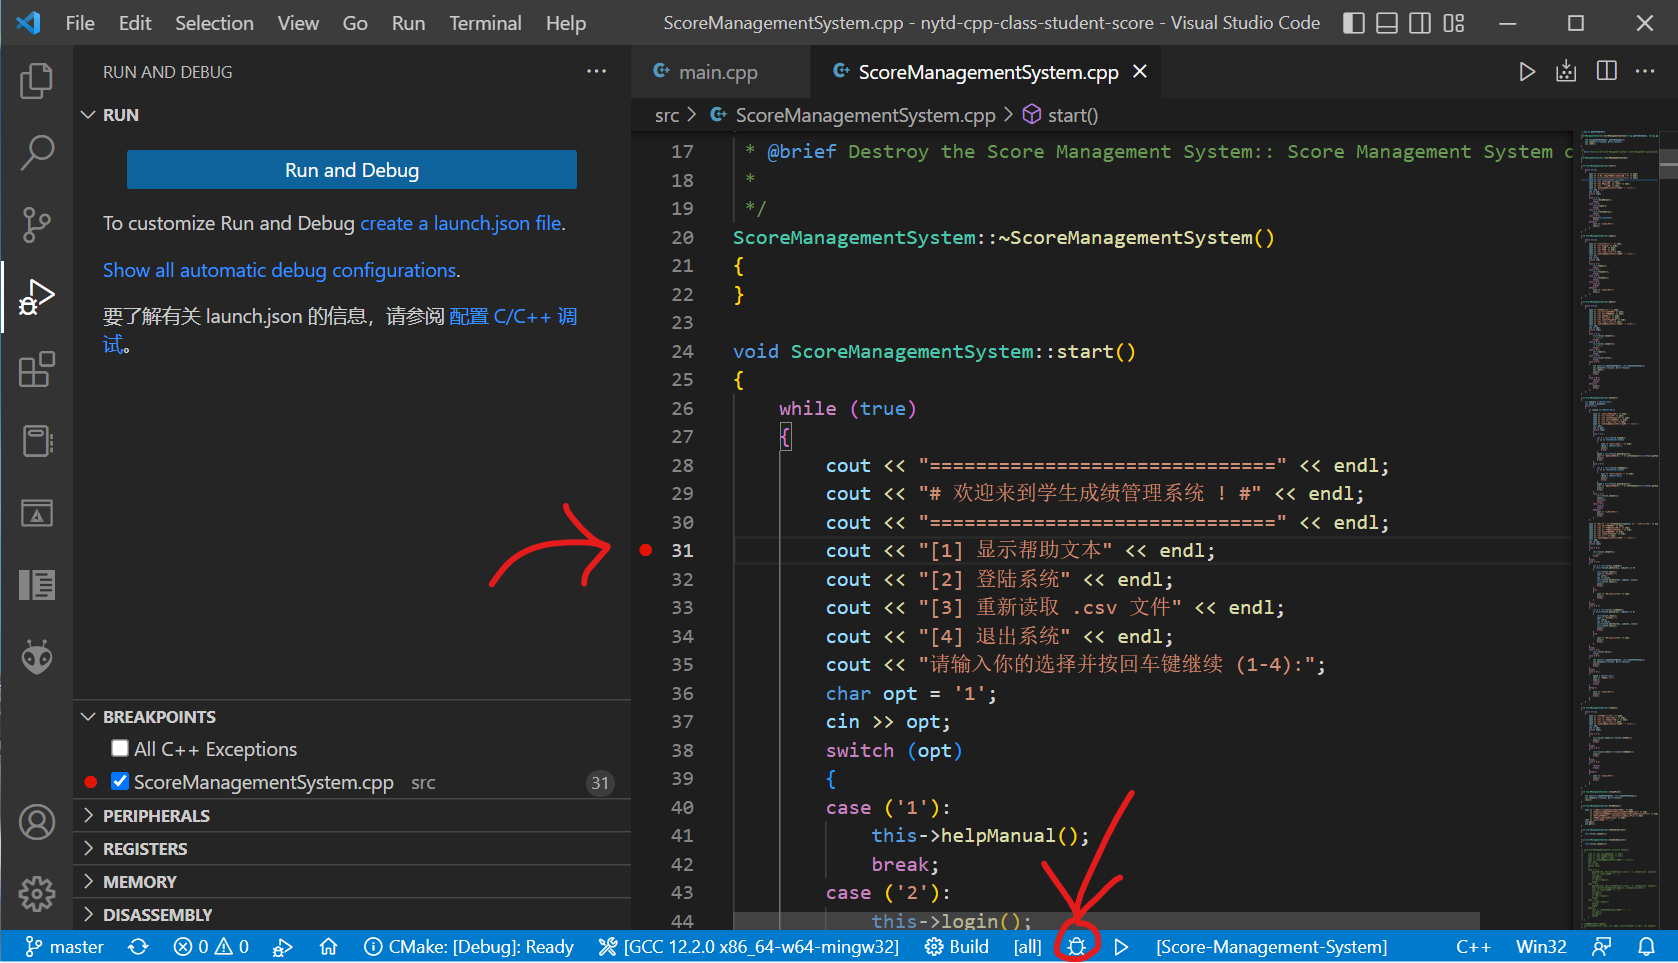Open the Explorer view in activity bar
This screenshot has height=963, width=1678.
tap(37, 81)
